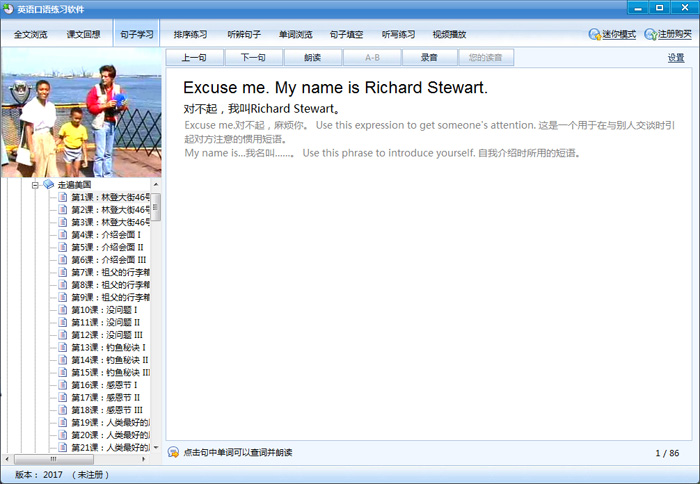This screenshot has width=700, height=484.
Task: Click the 注册购买 register purchase icon
Action: [650, 35]
